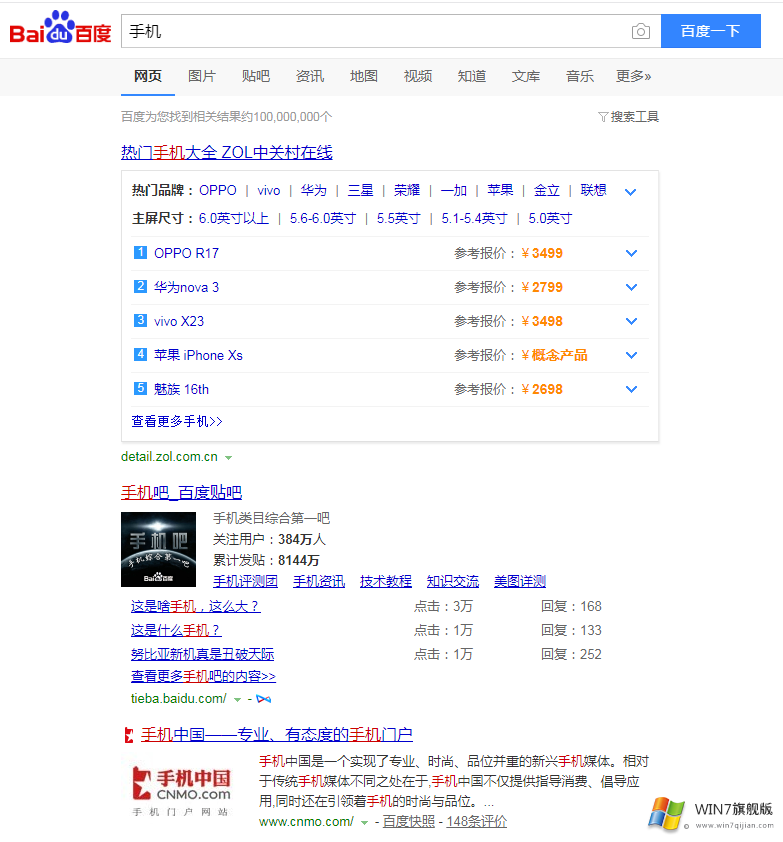Image resolution: width=783 pixels, height=842 pixels.
Task: Click the 手机吧 thumbnail image
Action: coord(158,549)
